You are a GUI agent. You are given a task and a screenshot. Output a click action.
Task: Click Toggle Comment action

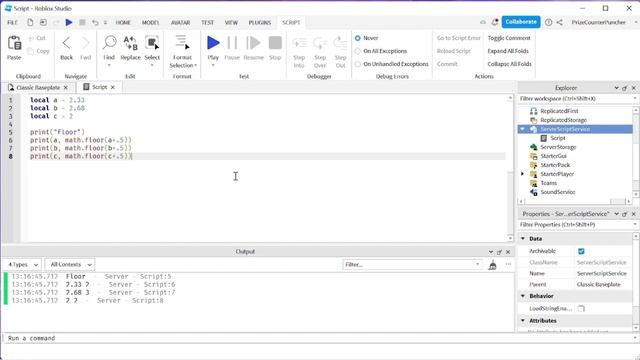509,38
